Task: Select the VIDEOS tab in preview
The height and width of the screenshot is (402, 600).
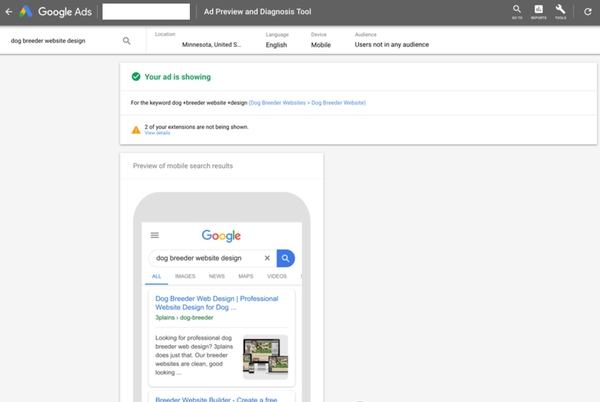Action: 277,276
